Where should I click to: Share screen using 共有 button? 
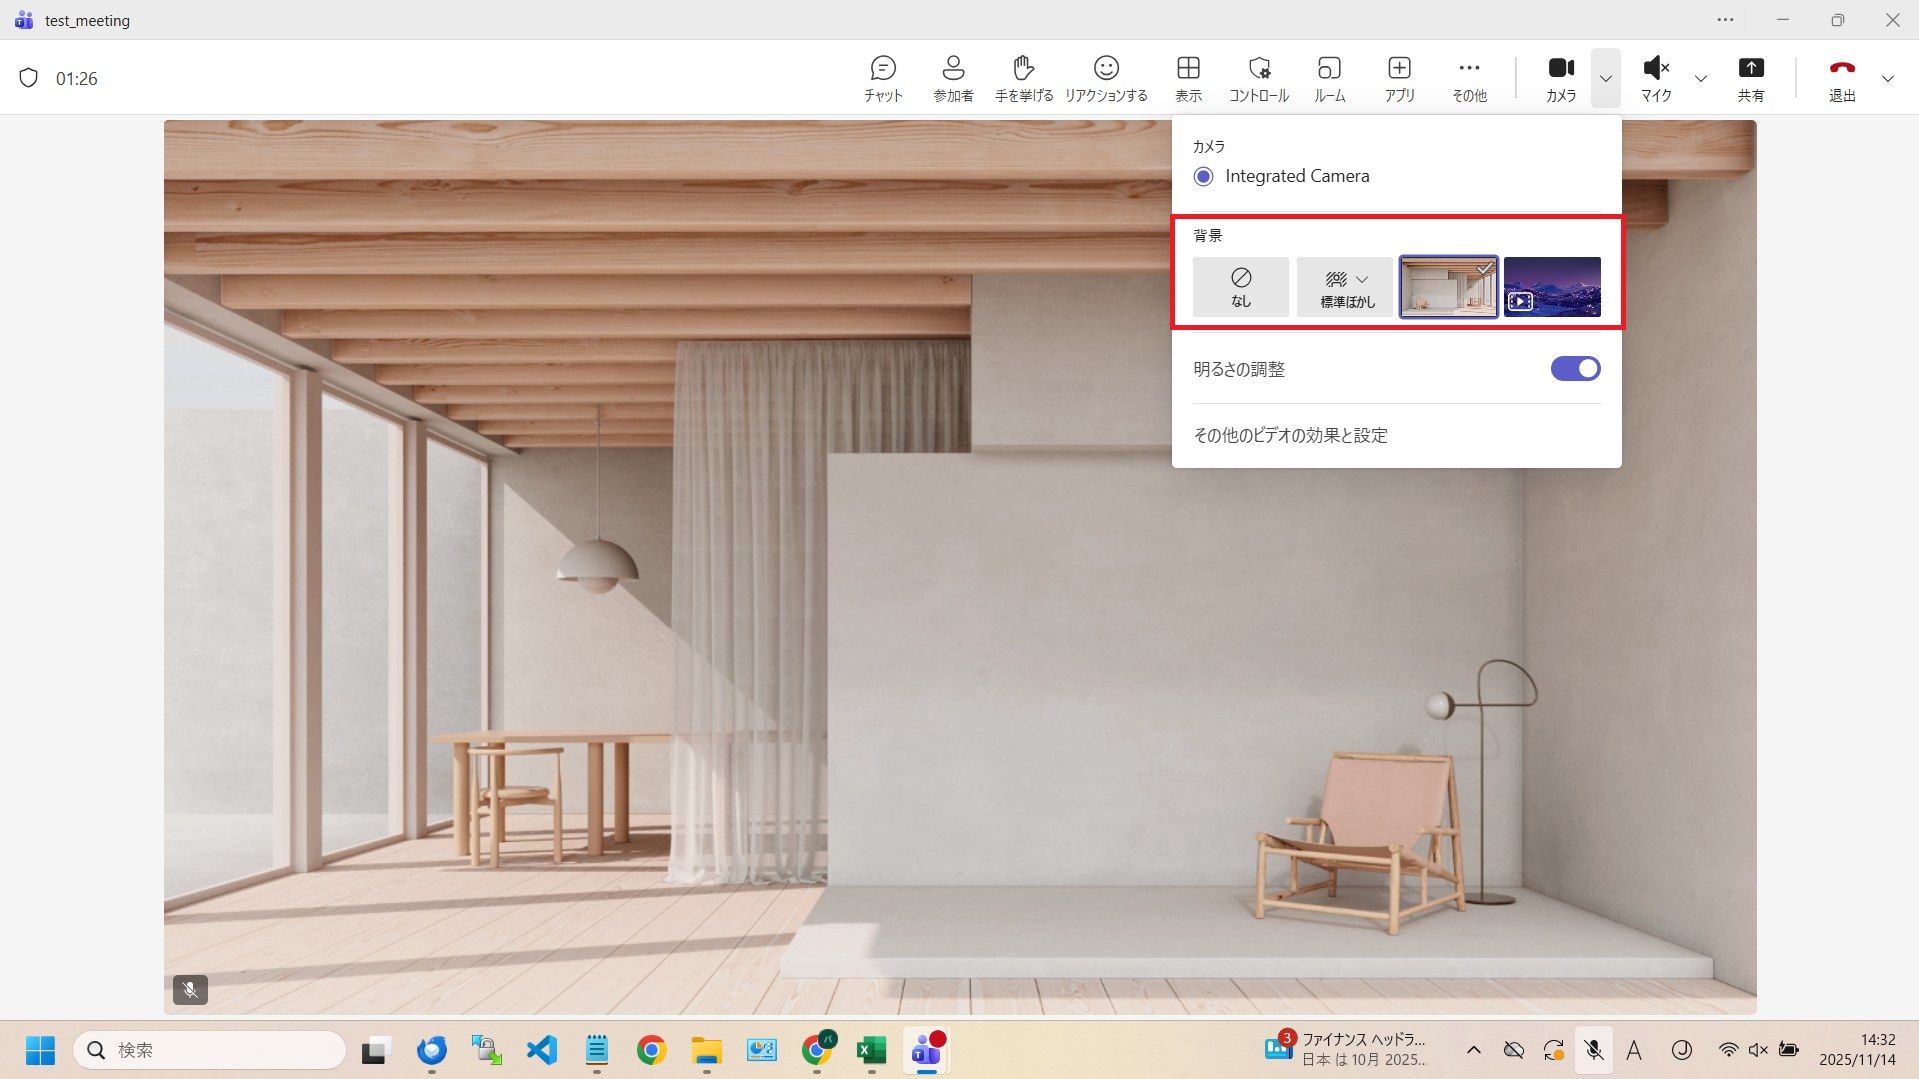(x=1750, y=78)
